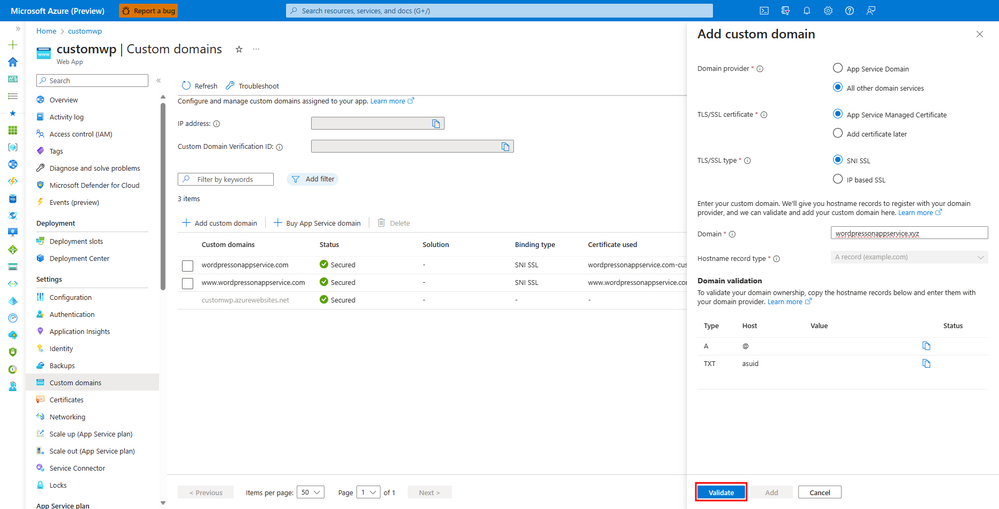The image size is (999, 509).
Task: Click the Learn more link under Domain validation
Action: 789,302
